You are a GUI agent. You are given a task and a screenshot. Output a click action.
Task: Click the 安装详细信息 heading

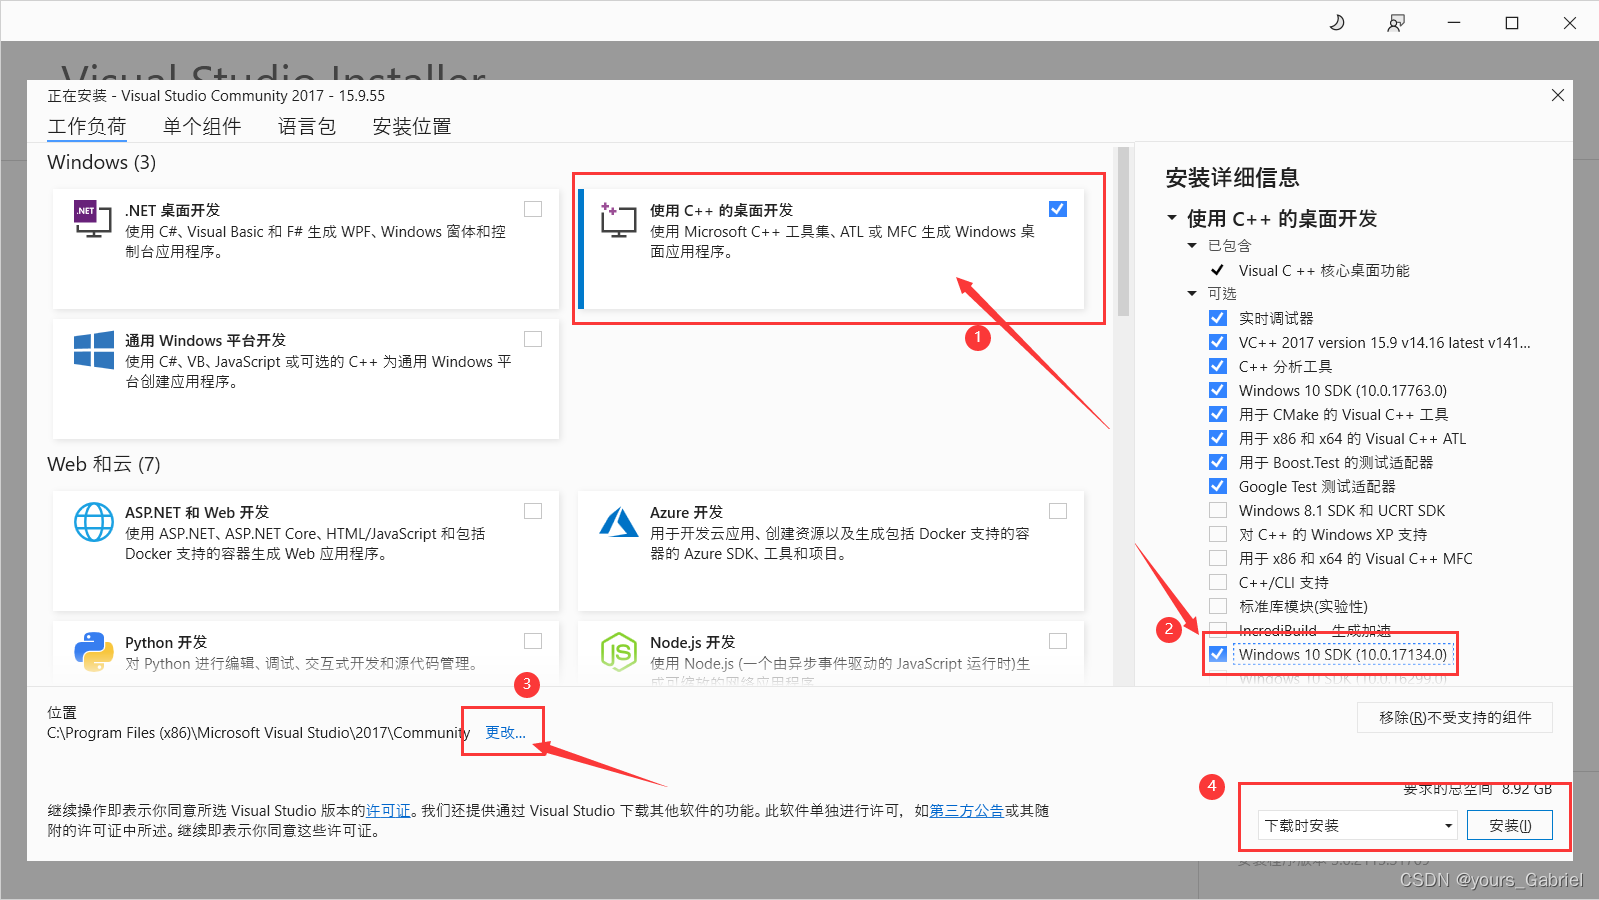pyautogui.click(x=1232, y=178)
